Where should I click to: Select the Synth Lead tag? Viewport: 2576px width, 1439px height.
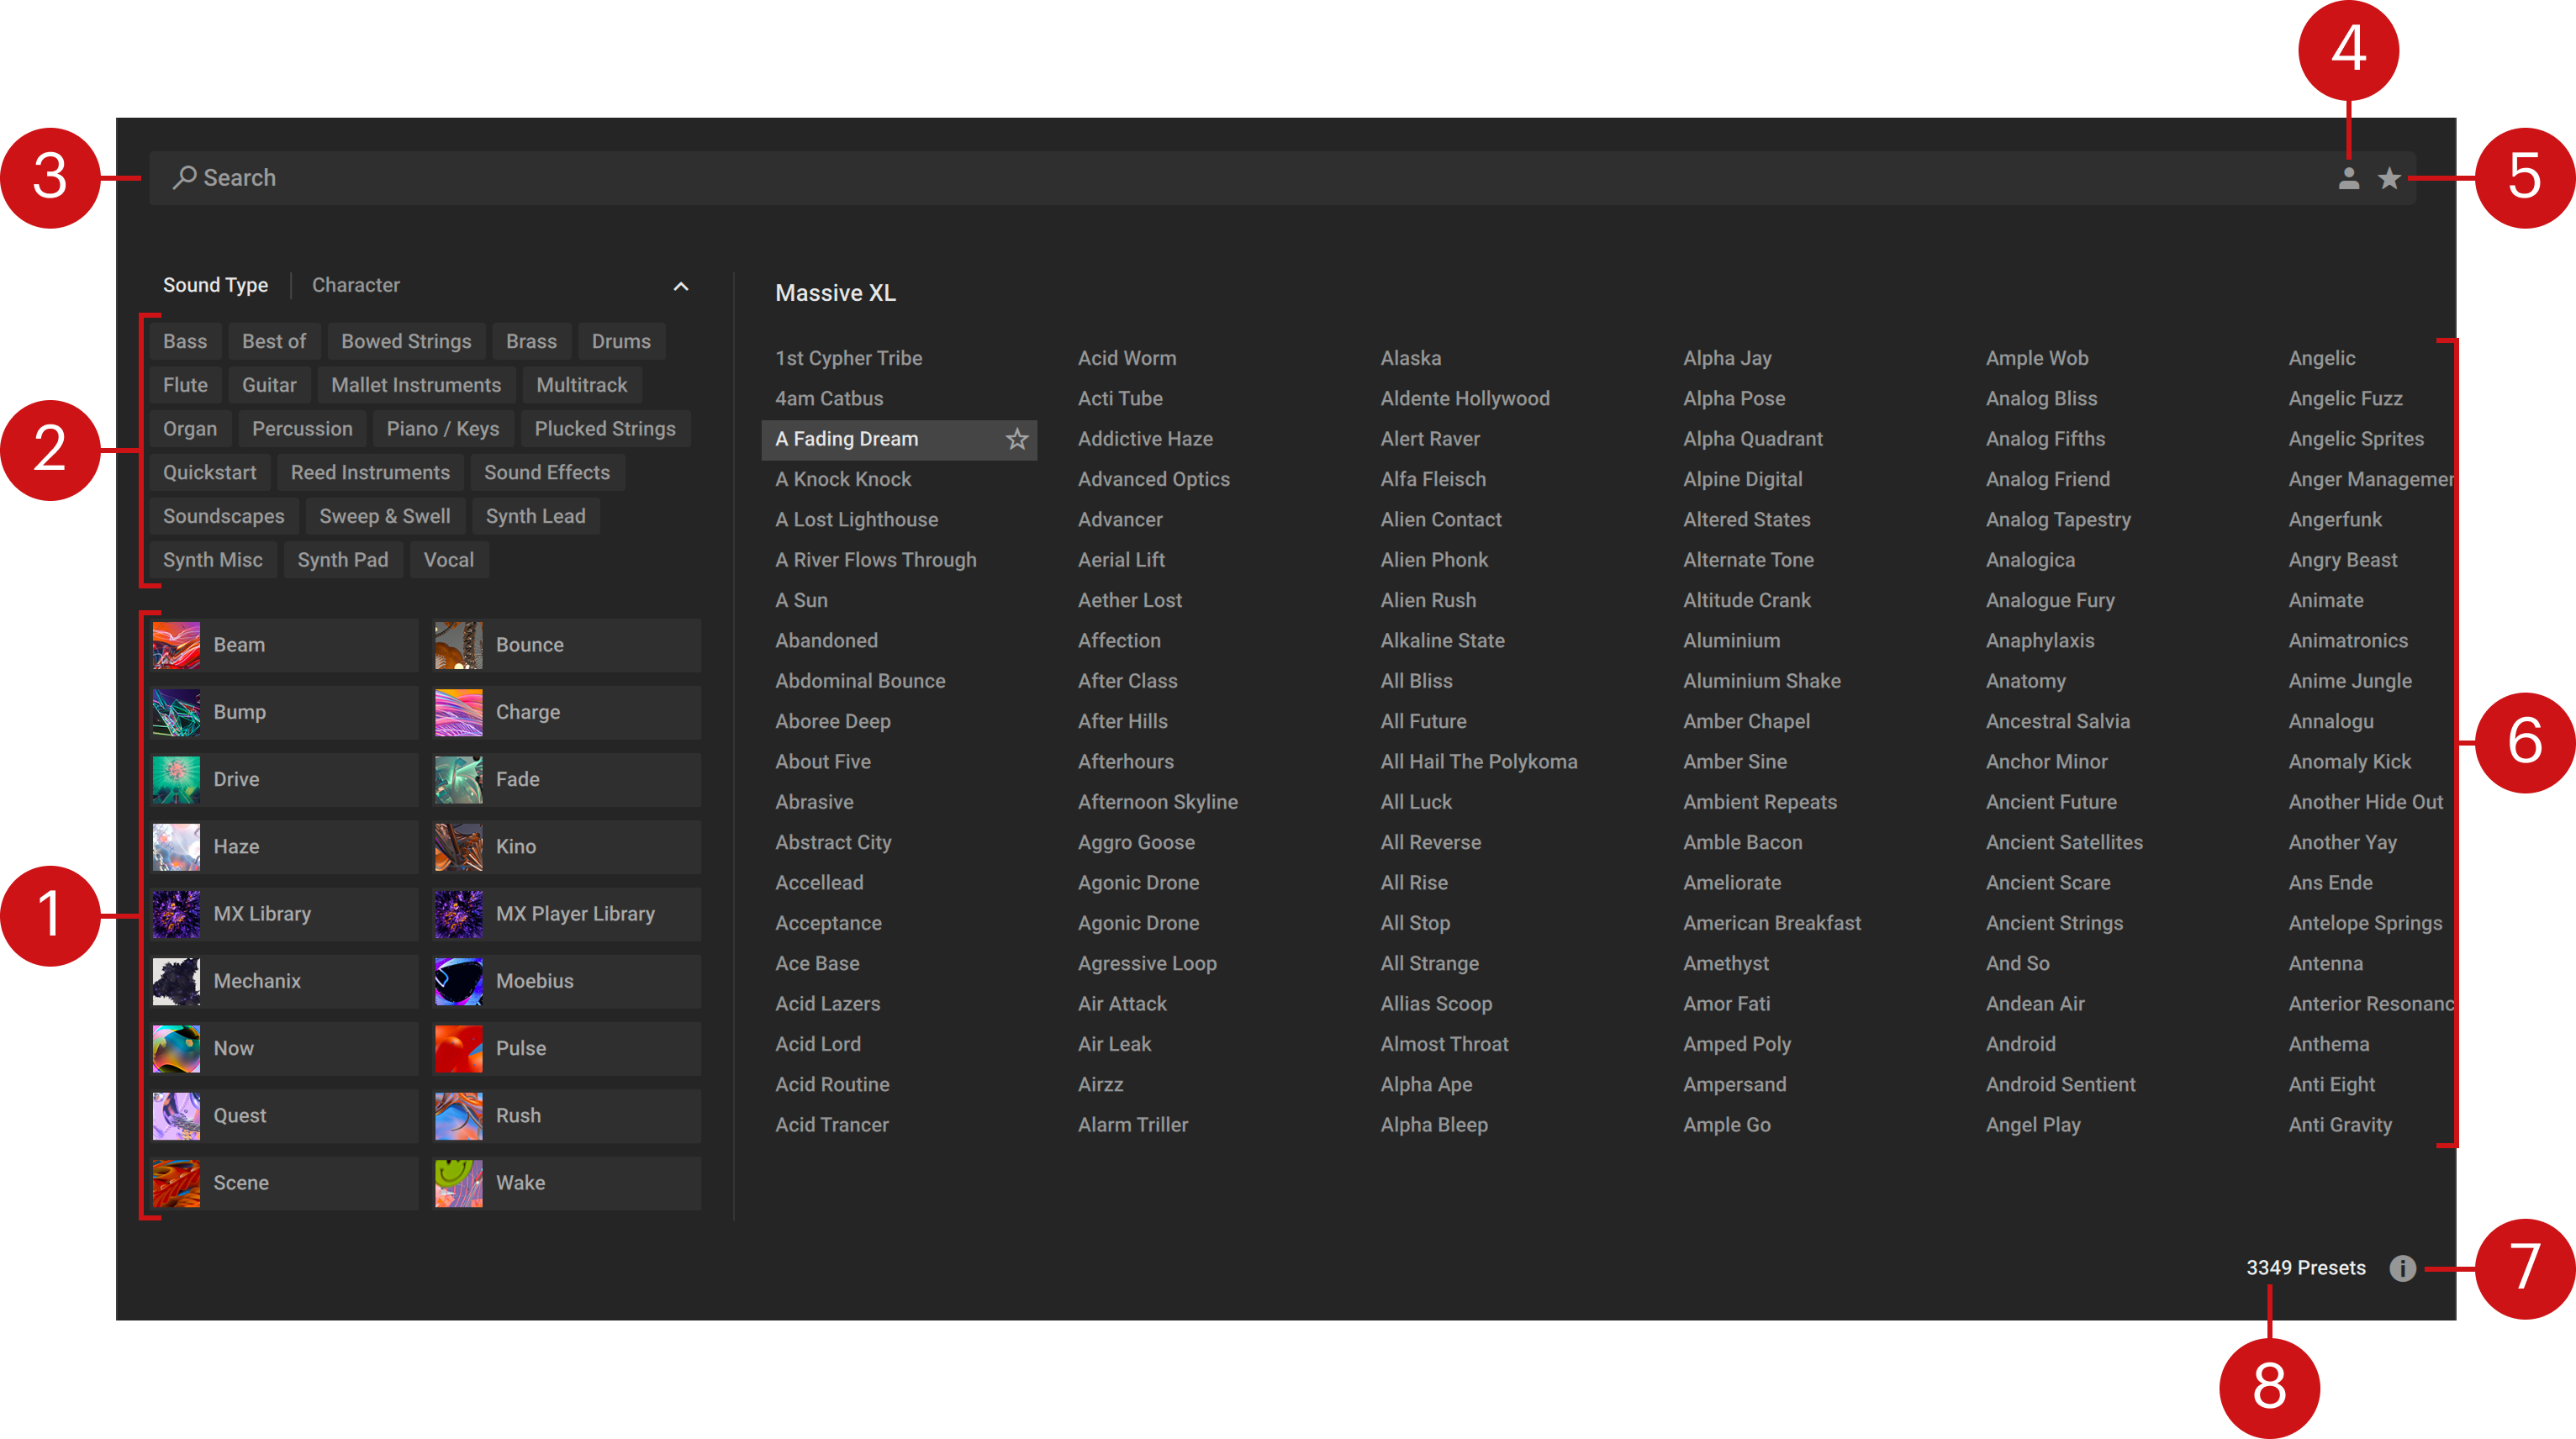coord(536,517)
